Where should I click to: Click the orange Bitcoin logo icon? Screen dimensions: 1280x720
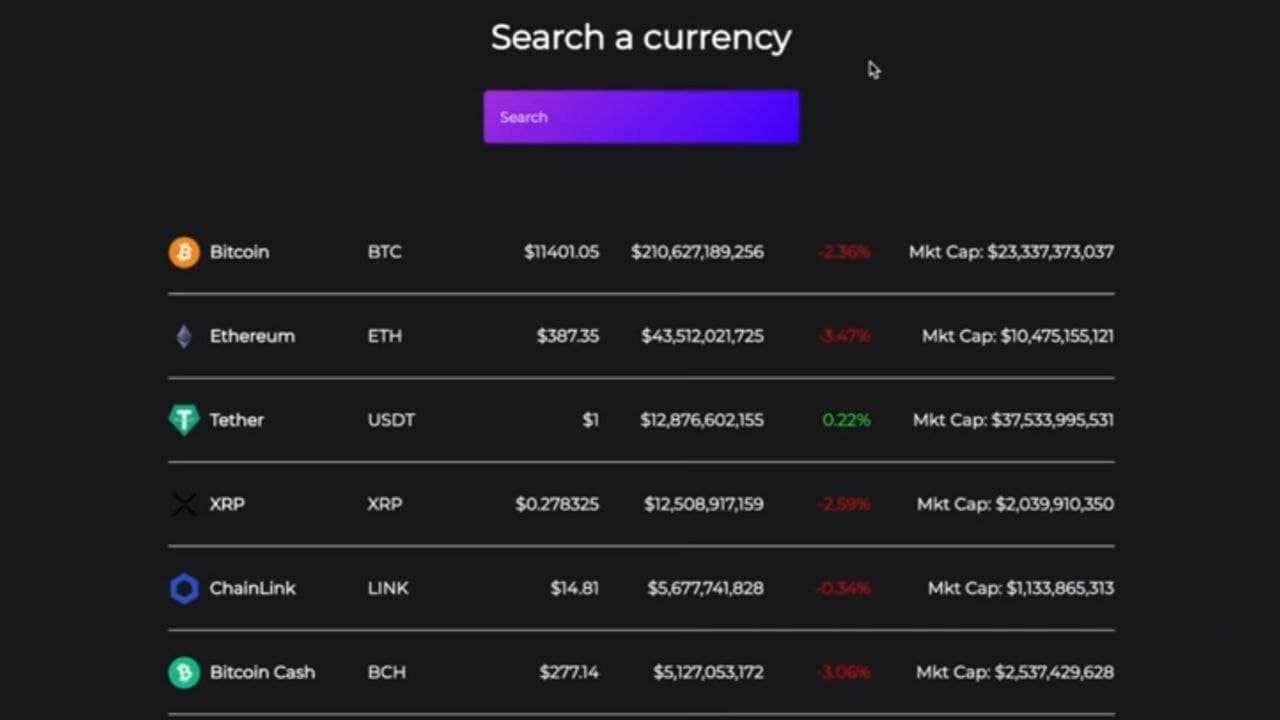(184, 252)
